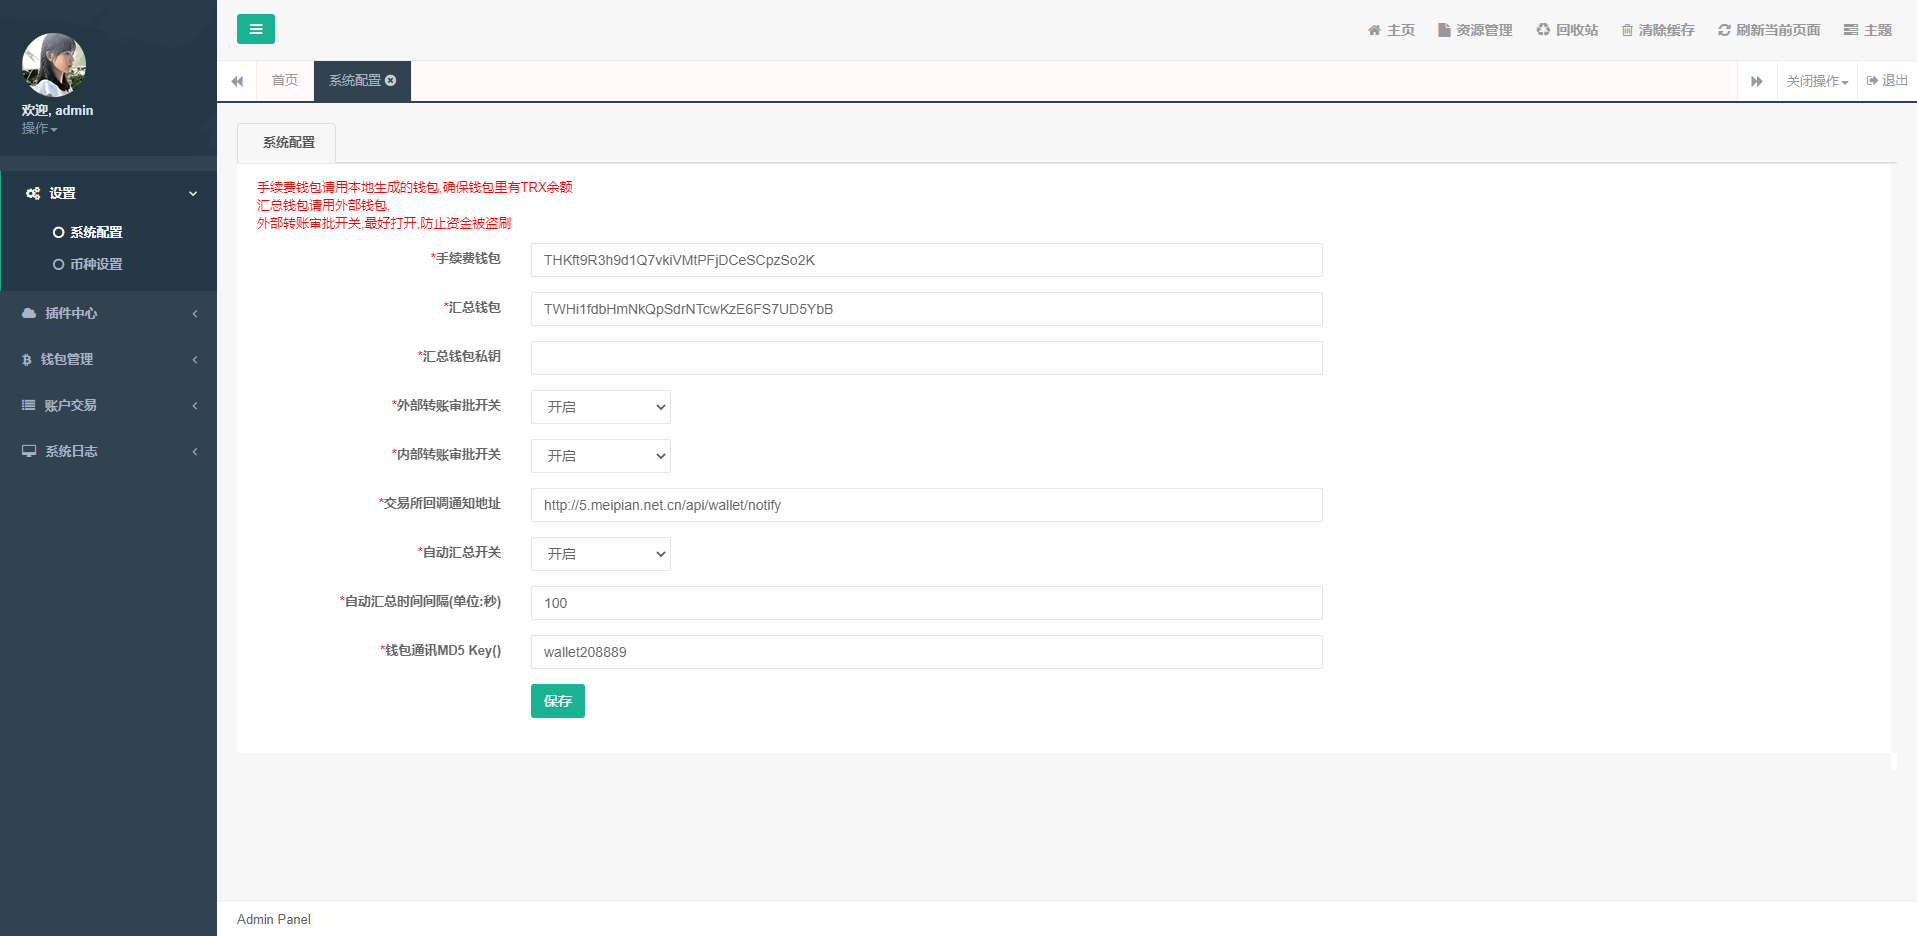Click the green hamburger menu toggle button
1917x936 pixels.
[x=255, y=29]
